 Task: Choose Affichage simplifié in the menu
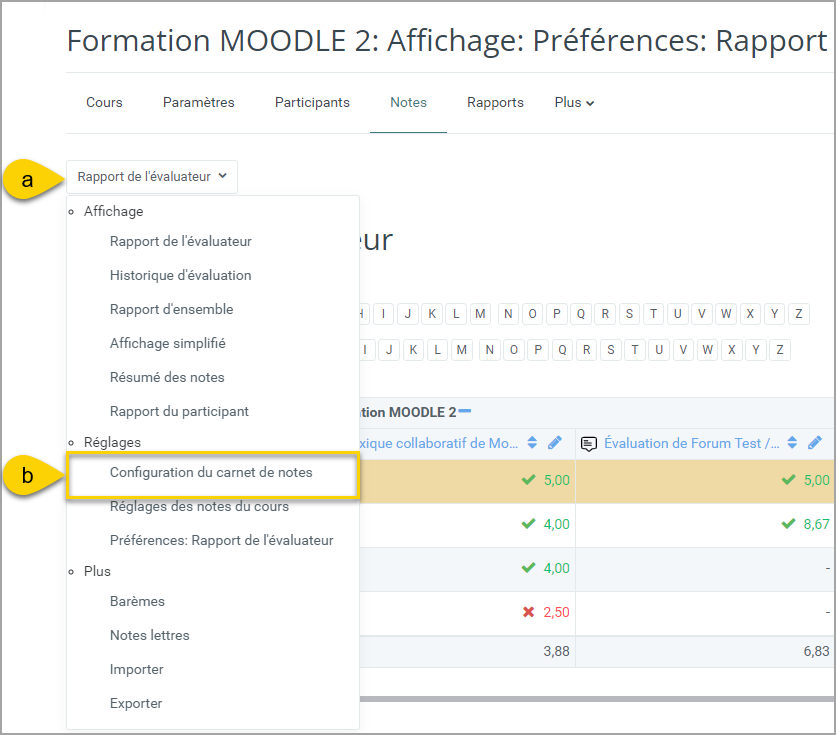[x=168, y=344]
